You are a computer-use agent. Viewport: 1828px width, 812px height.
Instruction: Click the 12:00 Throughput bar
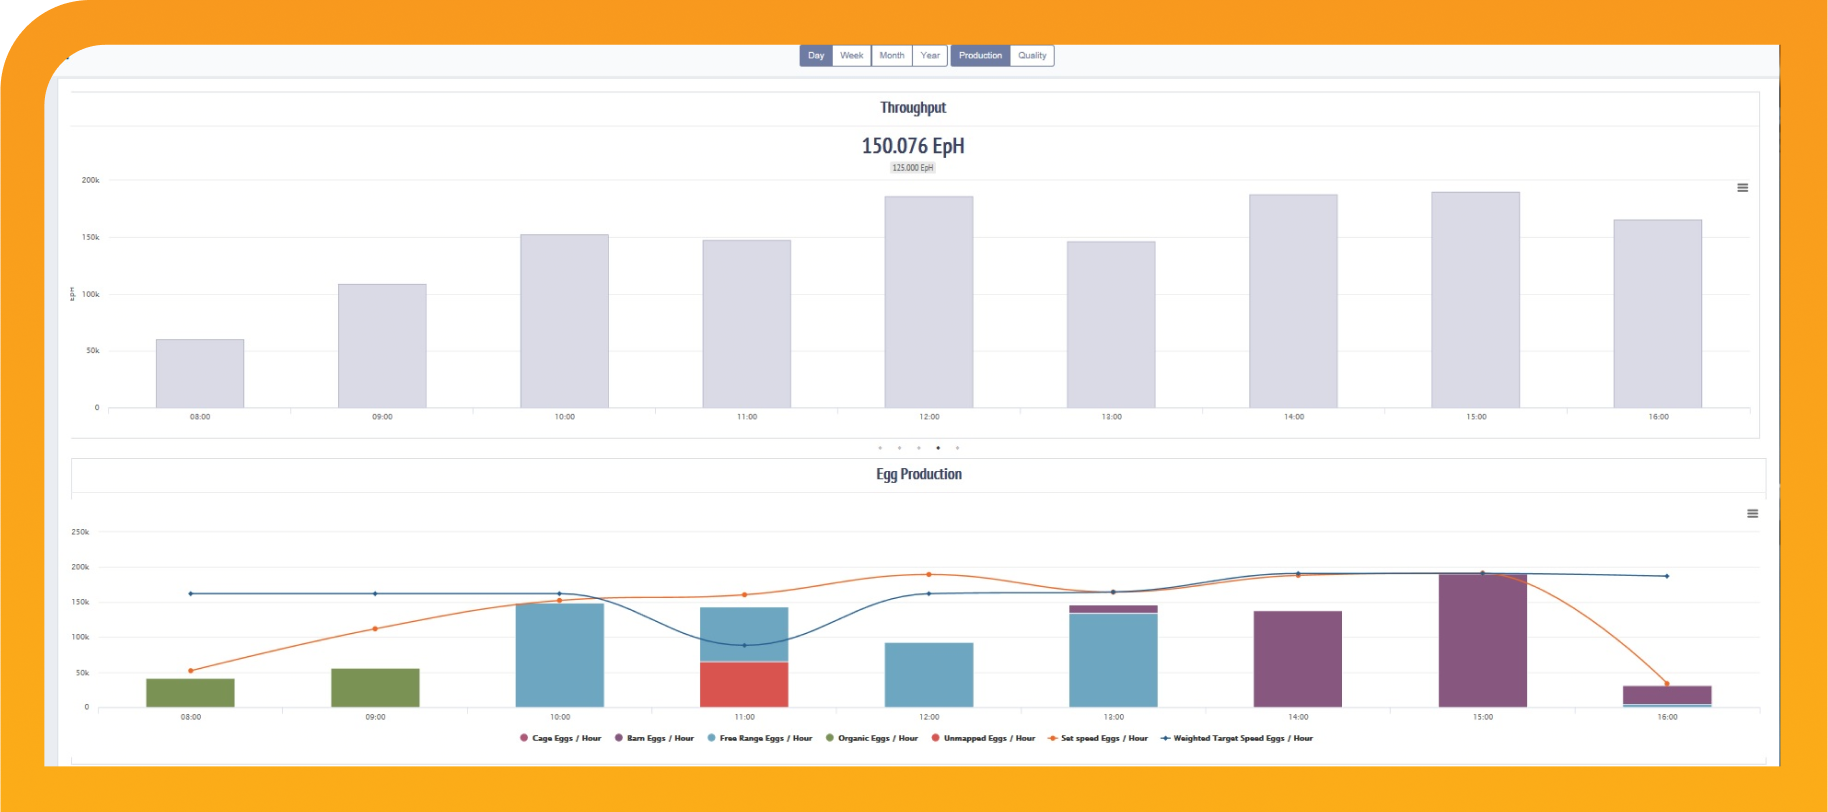click(x=928, y=302)
